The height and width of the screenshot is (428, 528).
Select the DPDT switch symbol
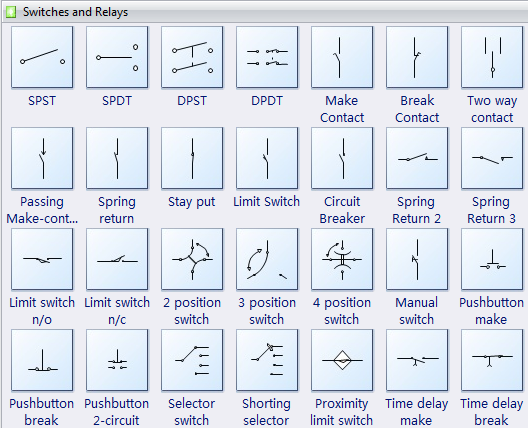267,57
